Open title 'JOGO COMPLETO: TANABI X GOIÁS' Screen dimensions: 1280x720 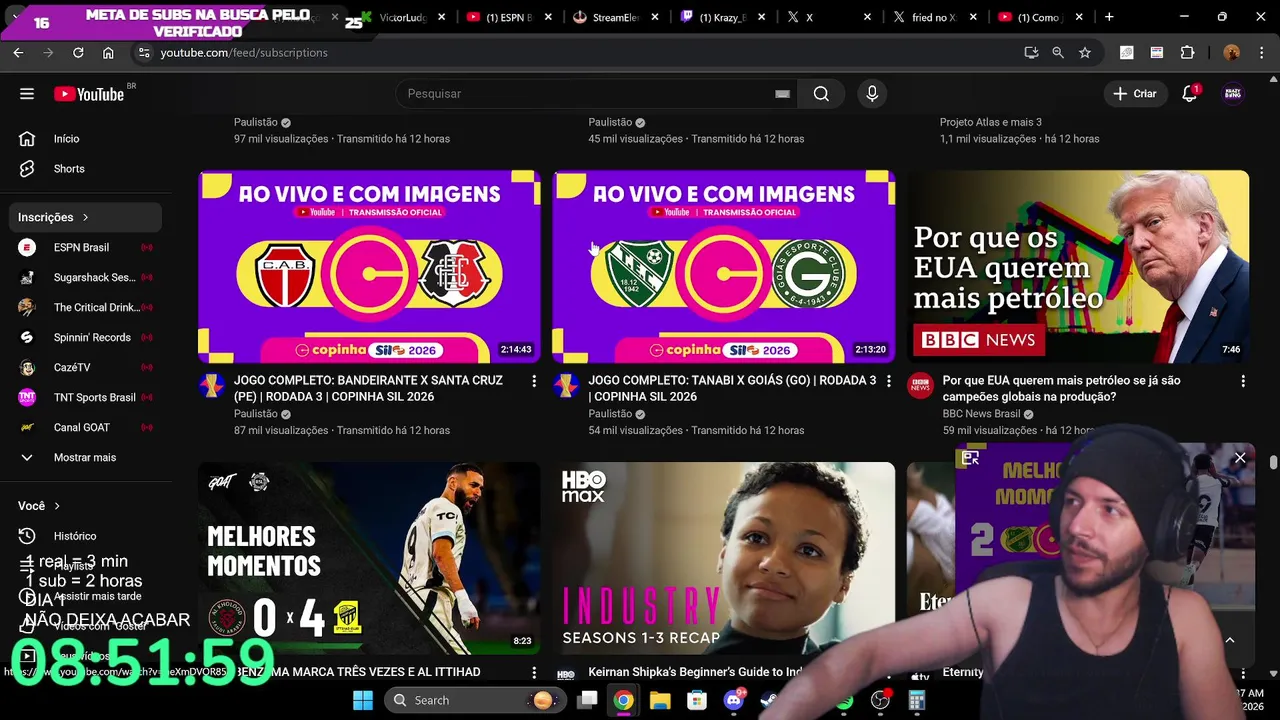tap(732, 389)
